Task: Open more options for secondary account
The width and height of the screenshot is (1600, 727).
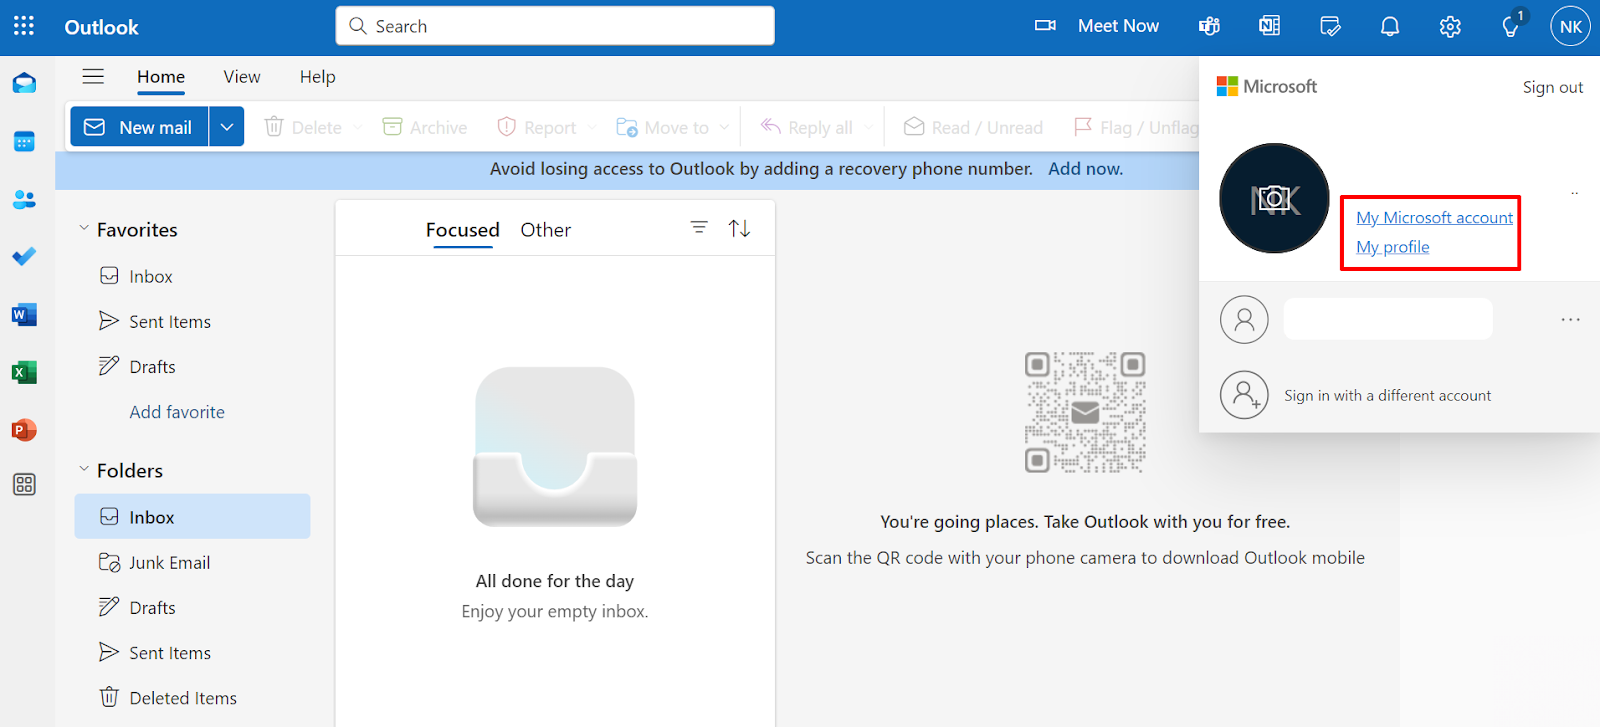Action: click(1571, 320)
